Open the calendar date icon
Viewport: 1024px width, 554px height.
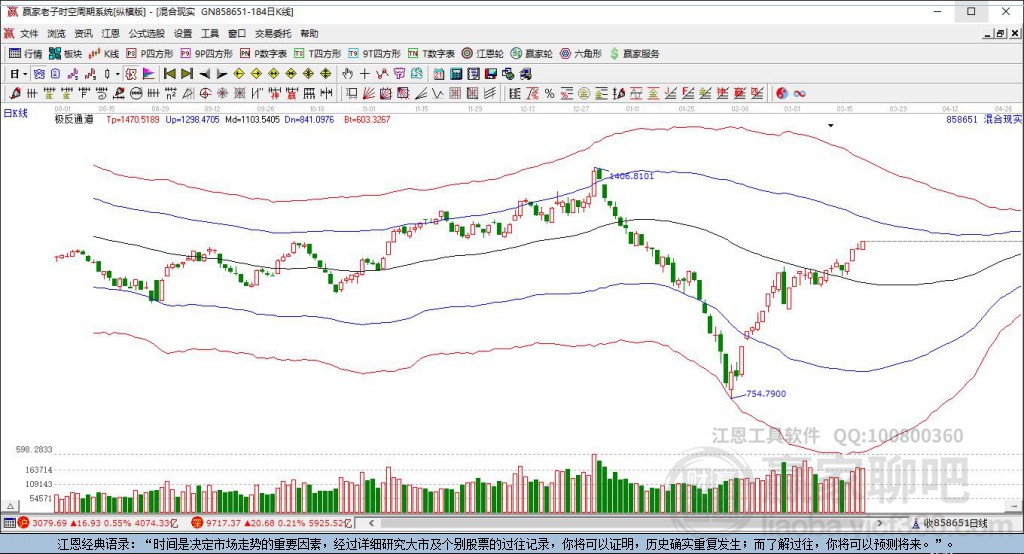point(439,74)
